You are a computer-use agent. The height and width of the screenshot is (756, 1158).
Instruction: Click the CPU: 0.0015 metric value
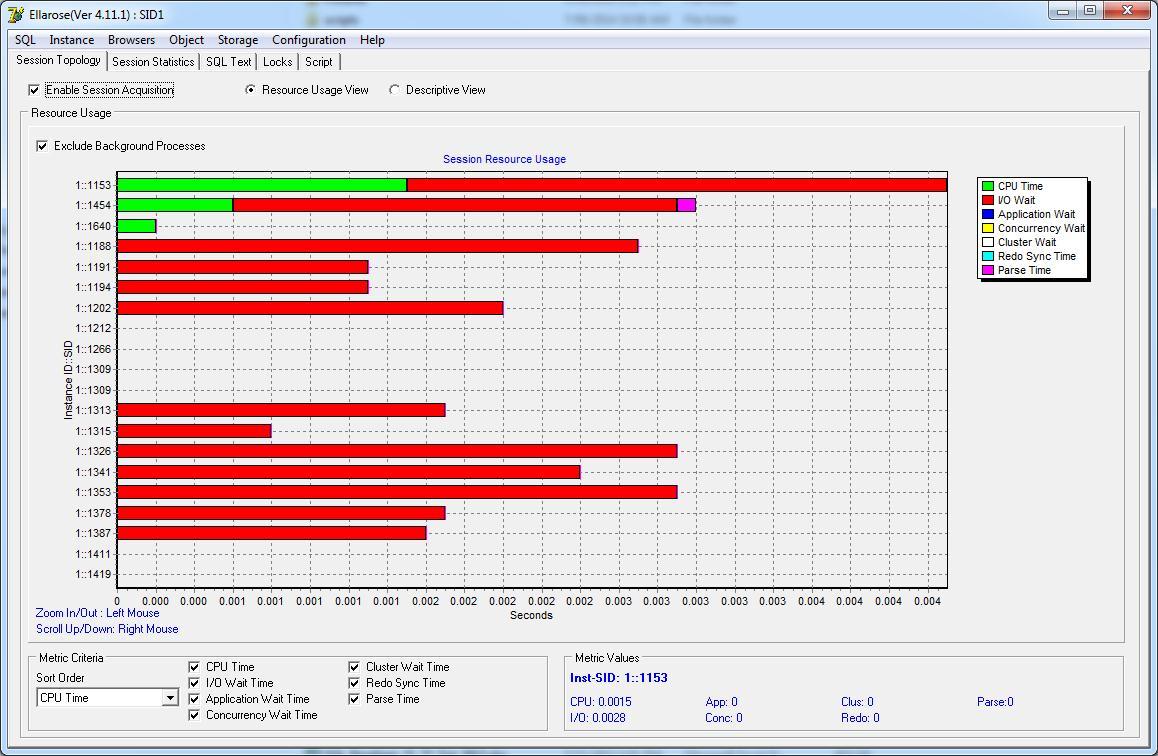(600, 702)
